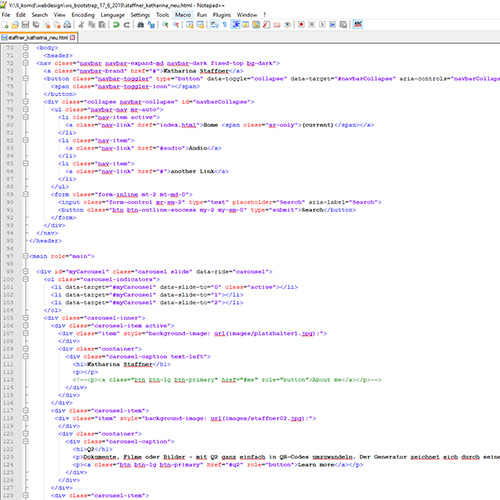Open the Function List panel icon
The image size is (500, 500).
(x=266, y=25)
